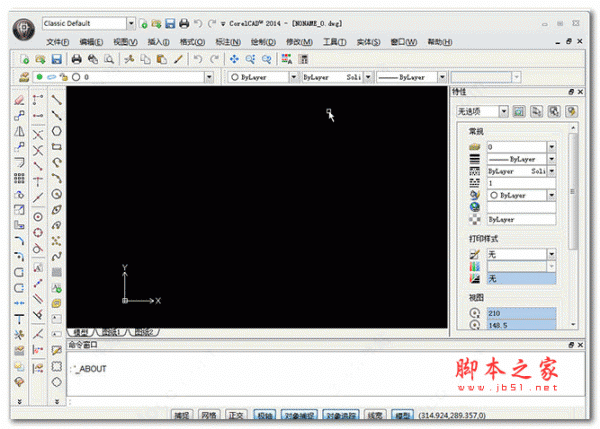
Task: Click the Cut scissors icon
Action: (x=129, y=59)
